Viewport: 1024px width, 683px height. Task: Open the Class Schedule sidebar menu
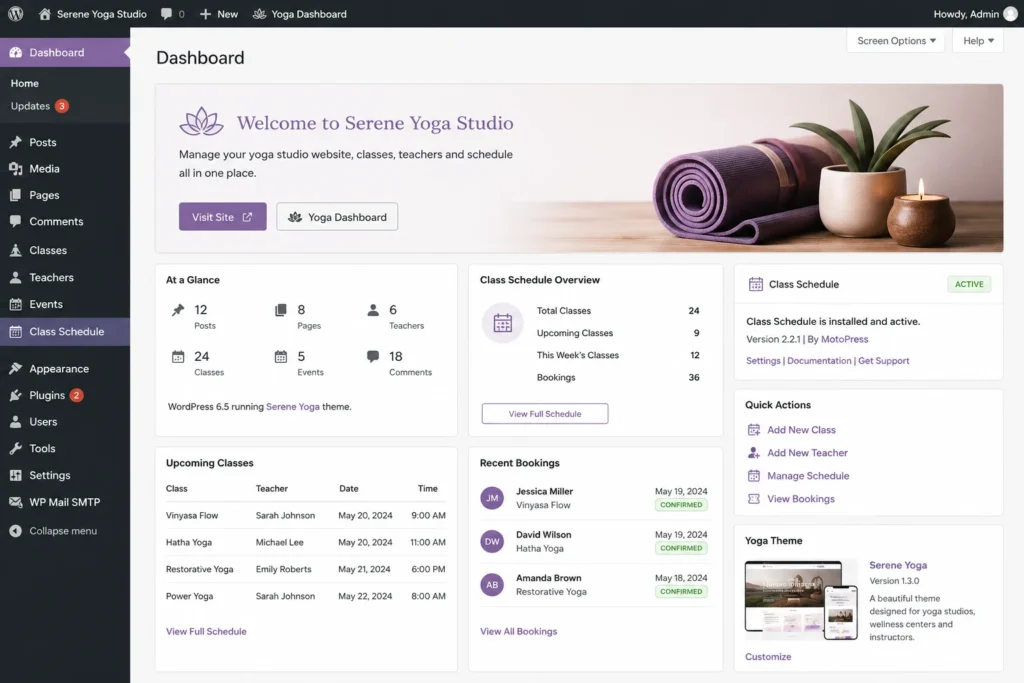pyautogui.click(x=65, y=331)
